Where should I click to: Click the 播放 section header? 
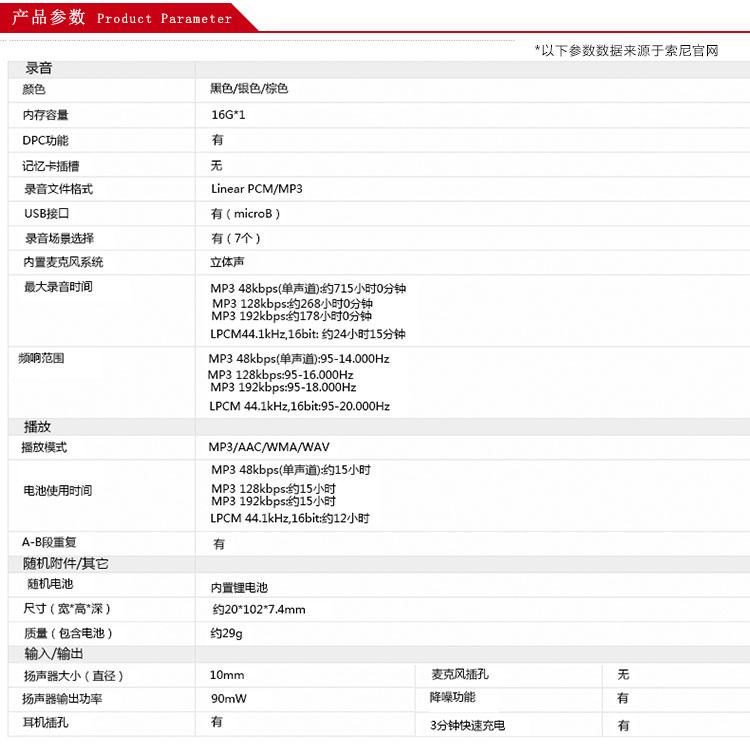click(x=38, y=427)
